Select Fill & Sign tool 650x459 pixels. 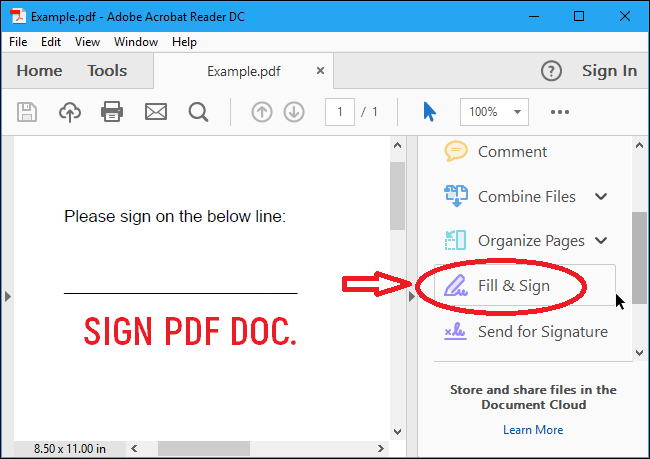(x=525, y=285)
